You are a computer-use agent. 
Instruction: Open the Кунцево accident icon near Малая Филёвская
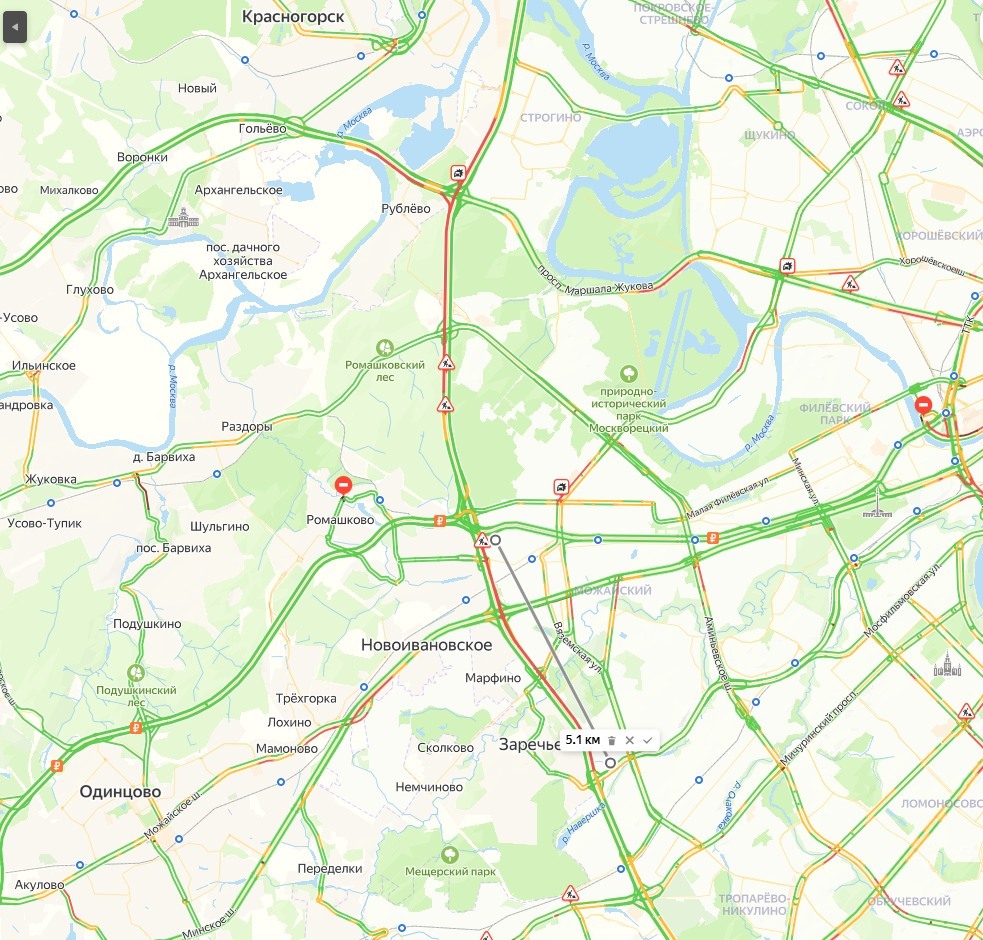[561, 487]
